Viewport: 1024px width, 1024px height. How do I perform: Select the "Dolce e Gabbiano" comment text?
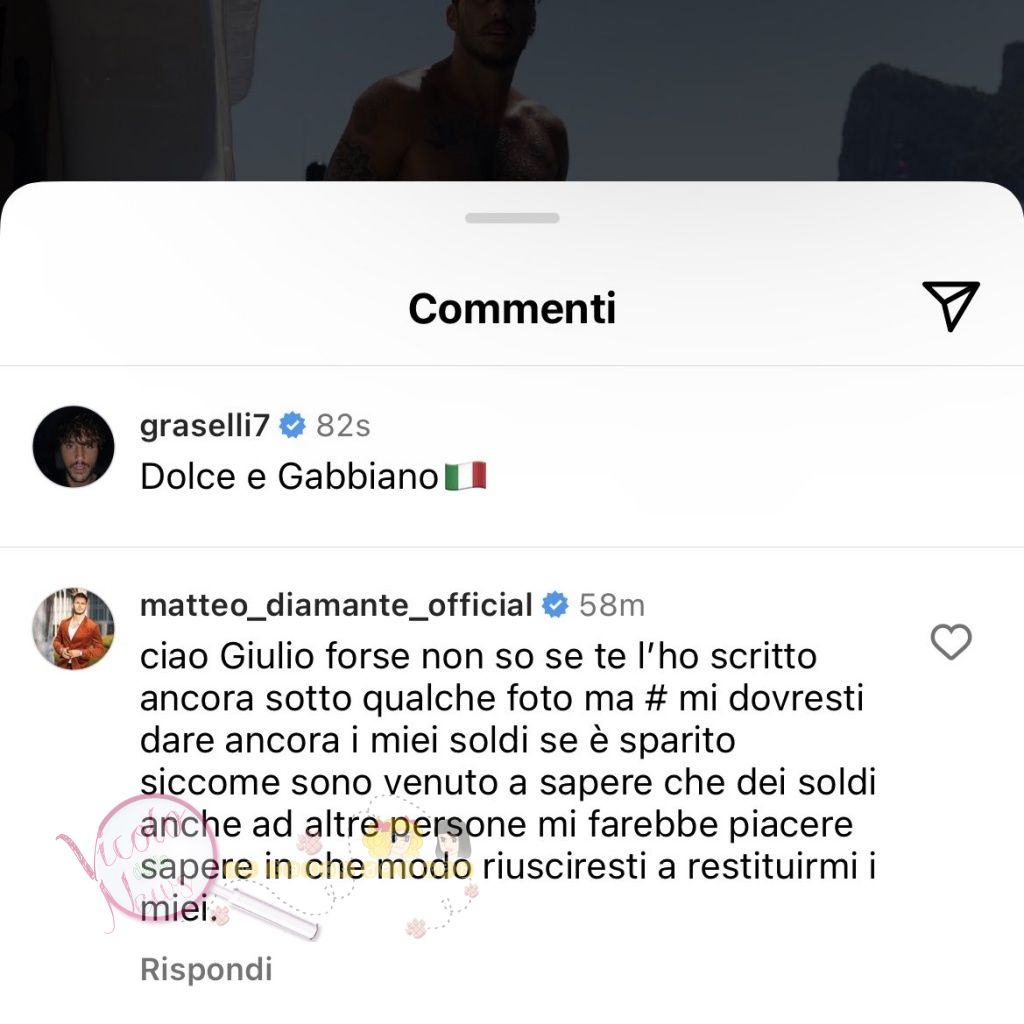(x=289, y=476)
